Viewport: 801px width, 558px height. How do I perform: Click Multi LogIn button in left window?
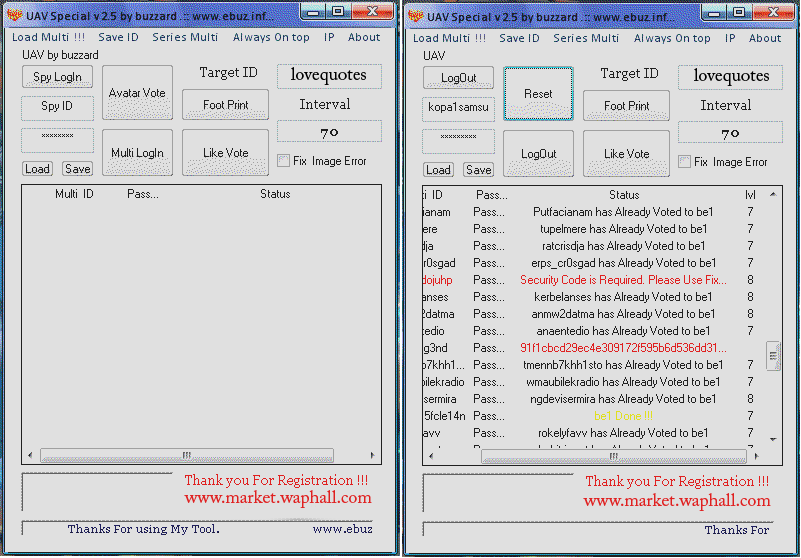point(137,153)
